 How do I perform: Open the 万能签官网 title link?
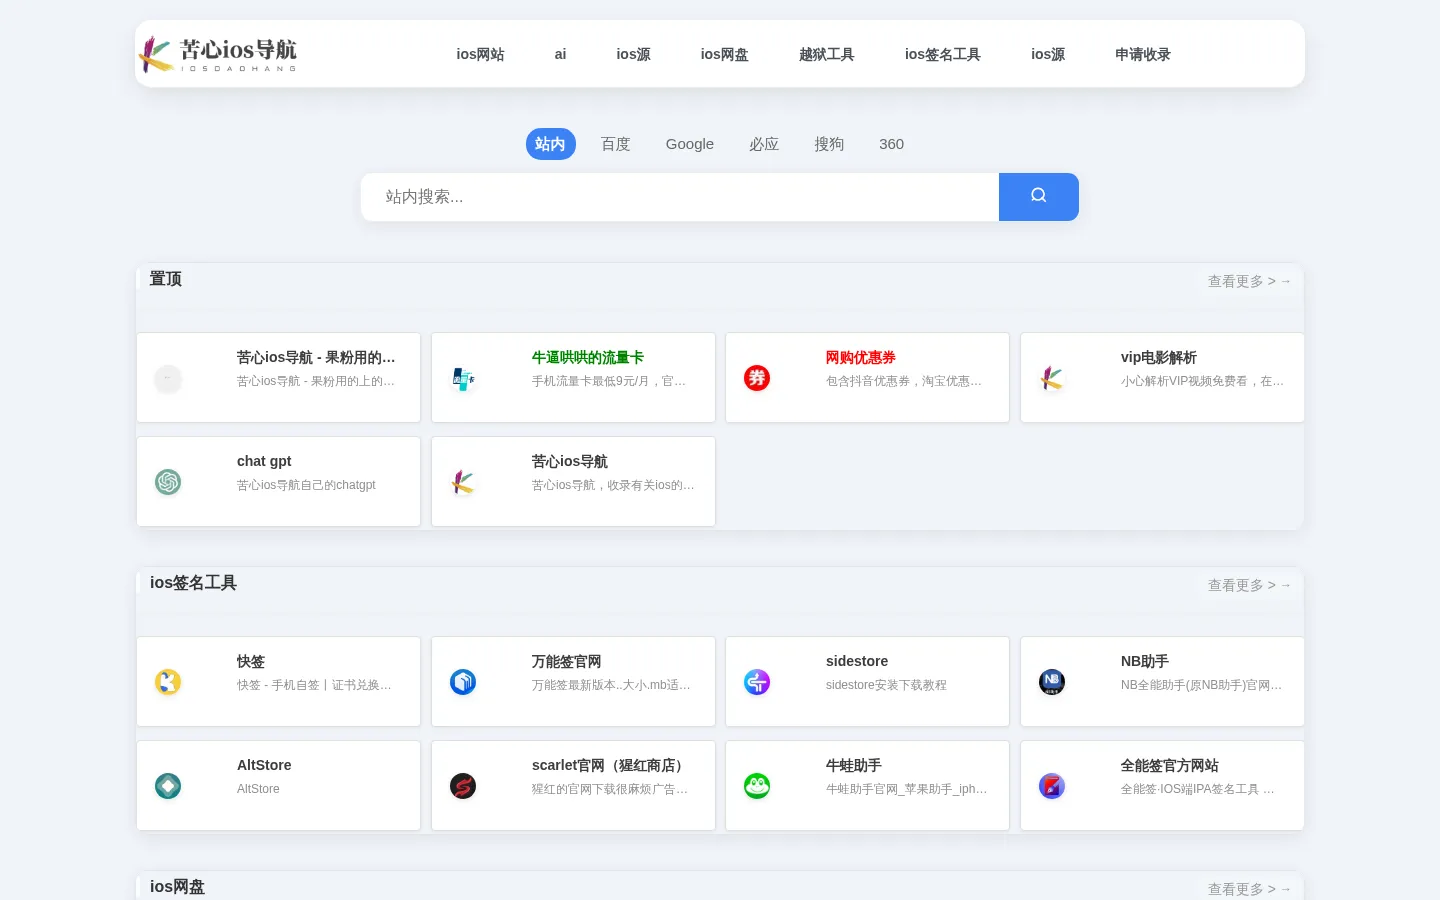pyautogui.click(x=567, y=661)
